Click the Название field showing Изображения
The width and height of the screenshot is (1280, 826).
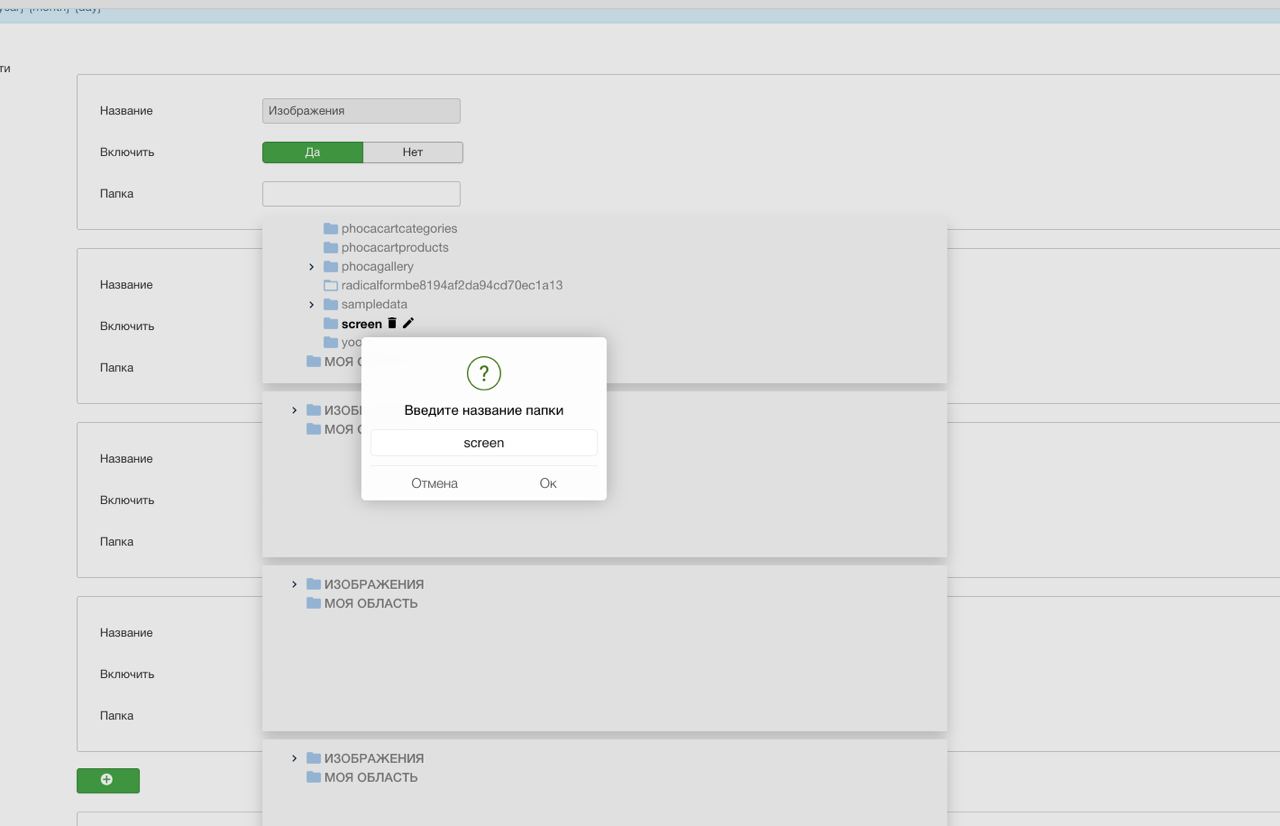(x=361, y=111)
